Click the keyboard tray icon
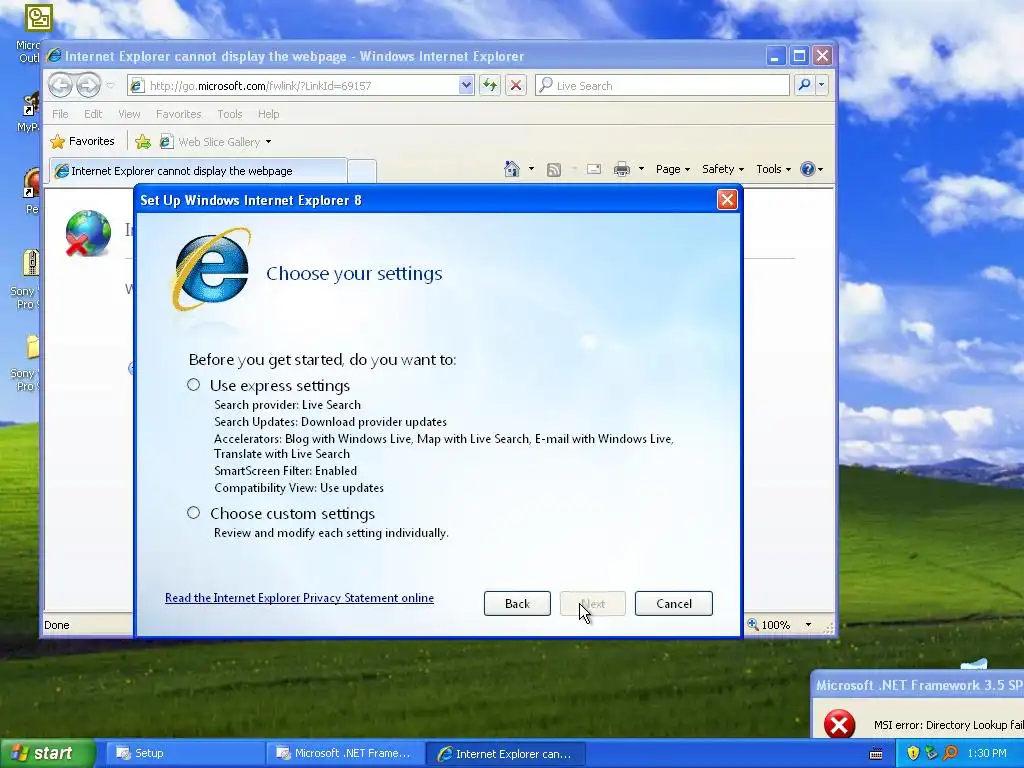The image size is (1024, 768). pyautogui.click(x=876, y=754)
